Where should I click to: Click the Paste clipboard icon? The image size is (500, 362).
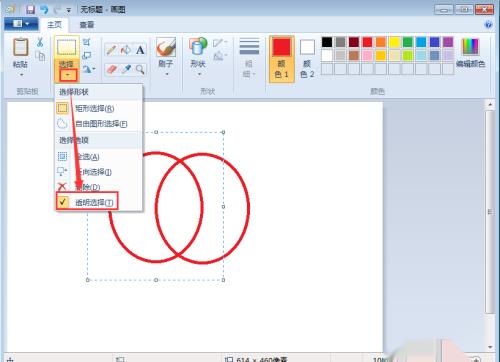(21, 47)
